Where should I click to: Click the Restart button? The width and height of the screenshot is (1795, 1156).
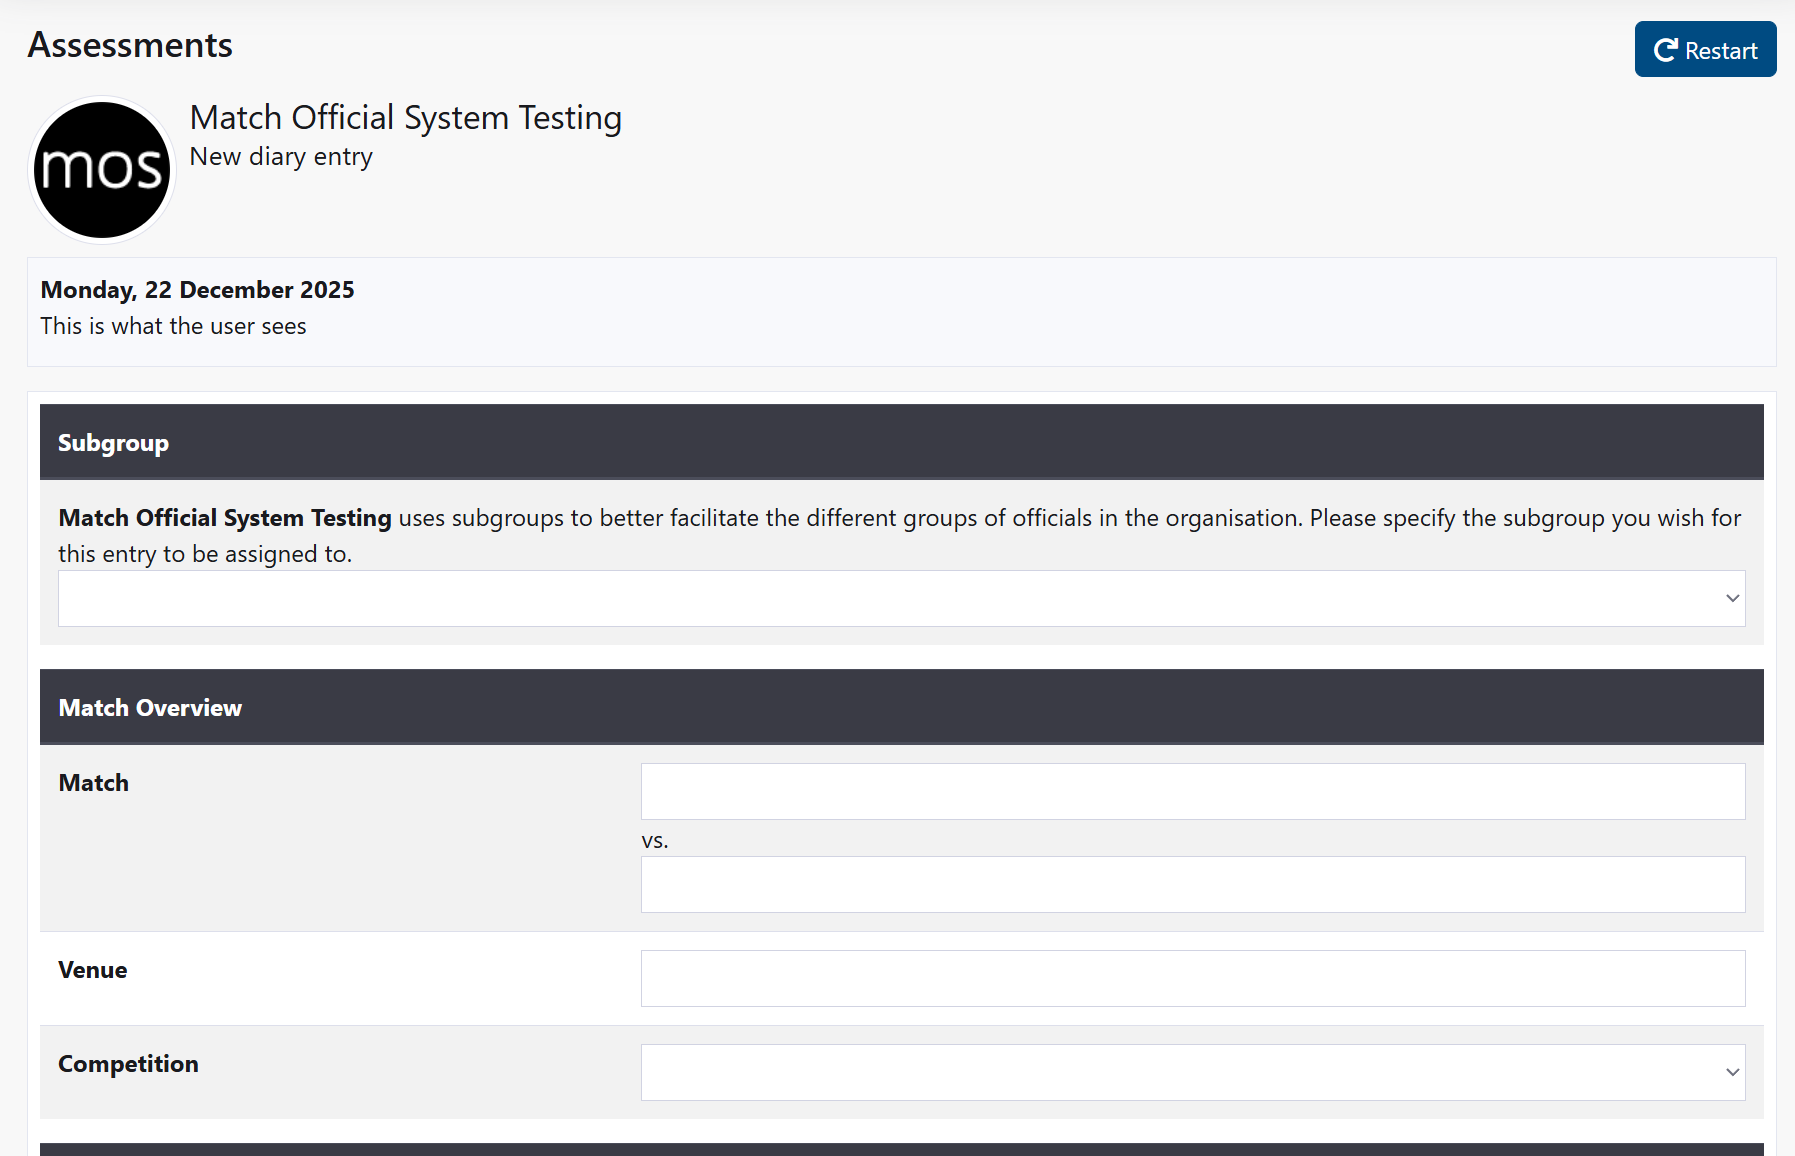tap(1705, 49)
